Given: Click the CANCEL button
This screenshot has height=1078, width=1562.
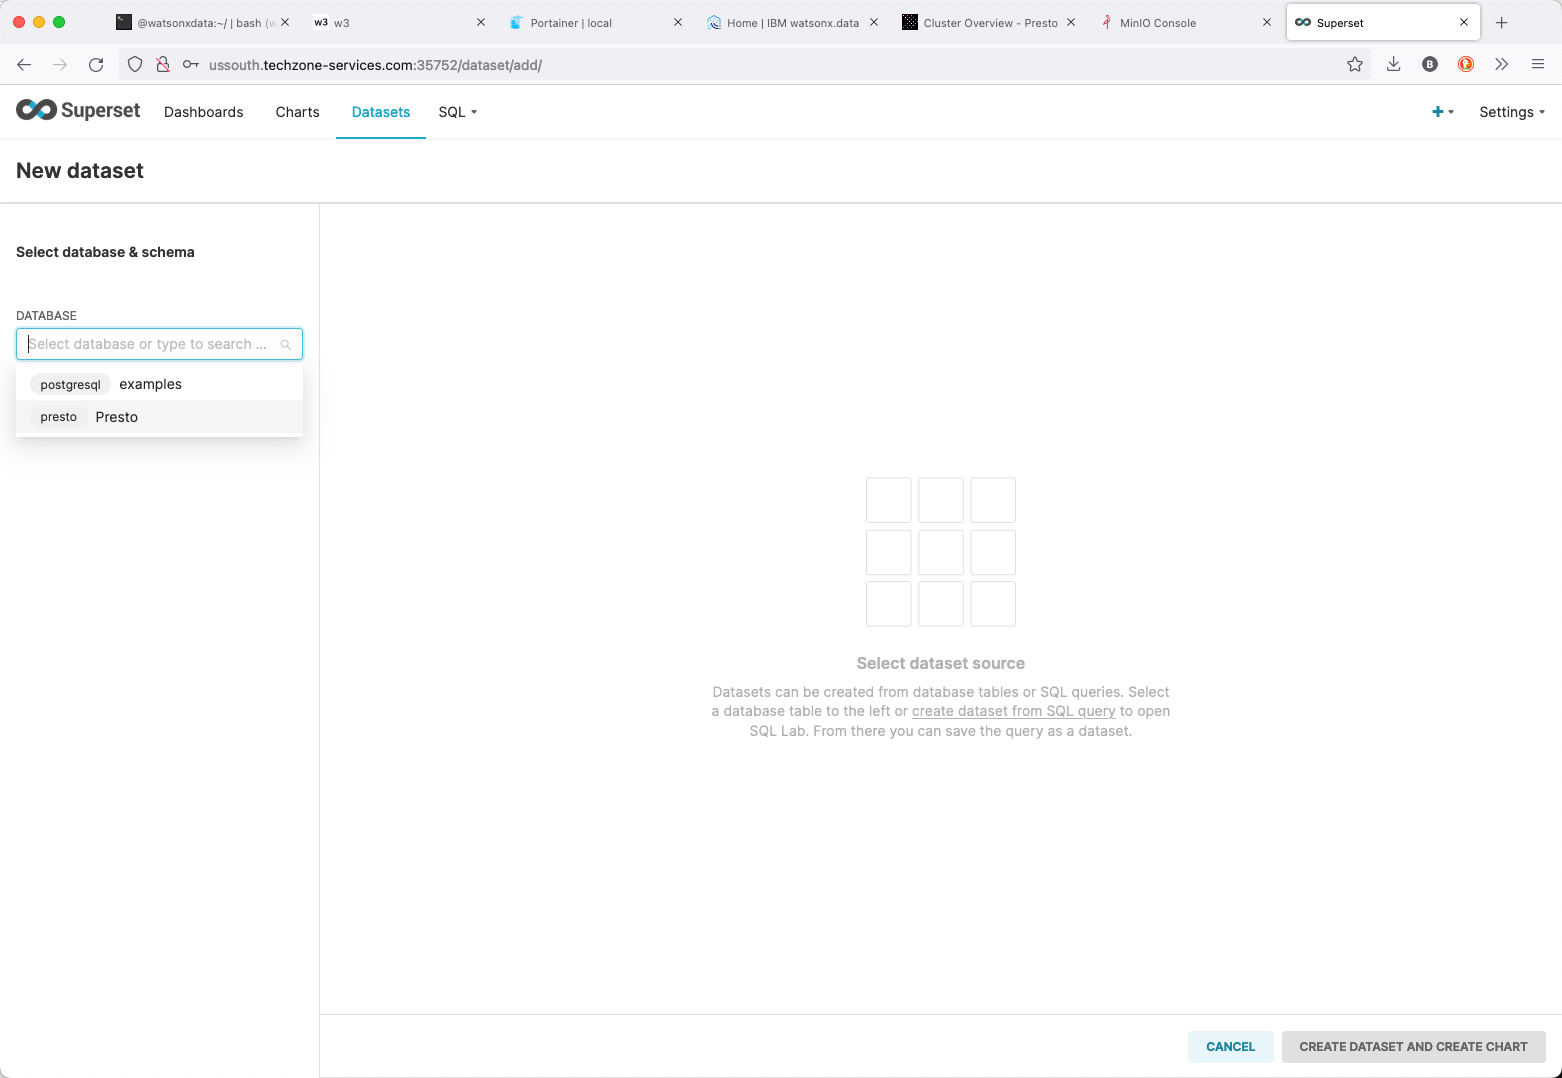Looking at the screenshot, I should pyautogui.click(x=1230, y=1046).
